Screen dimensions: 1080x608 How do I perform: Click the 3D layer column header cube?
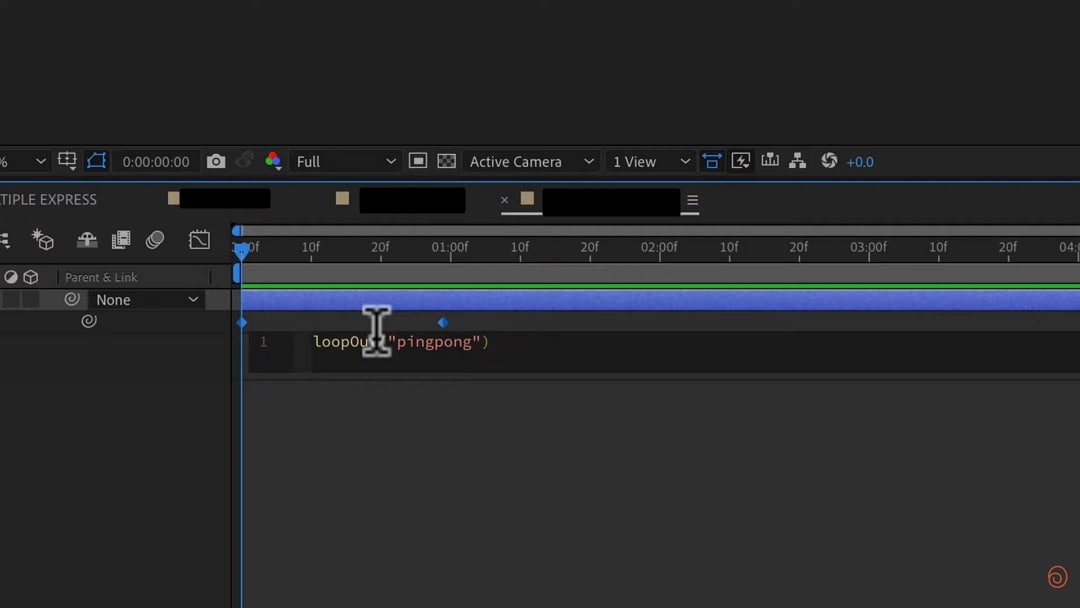click(31, 277)
